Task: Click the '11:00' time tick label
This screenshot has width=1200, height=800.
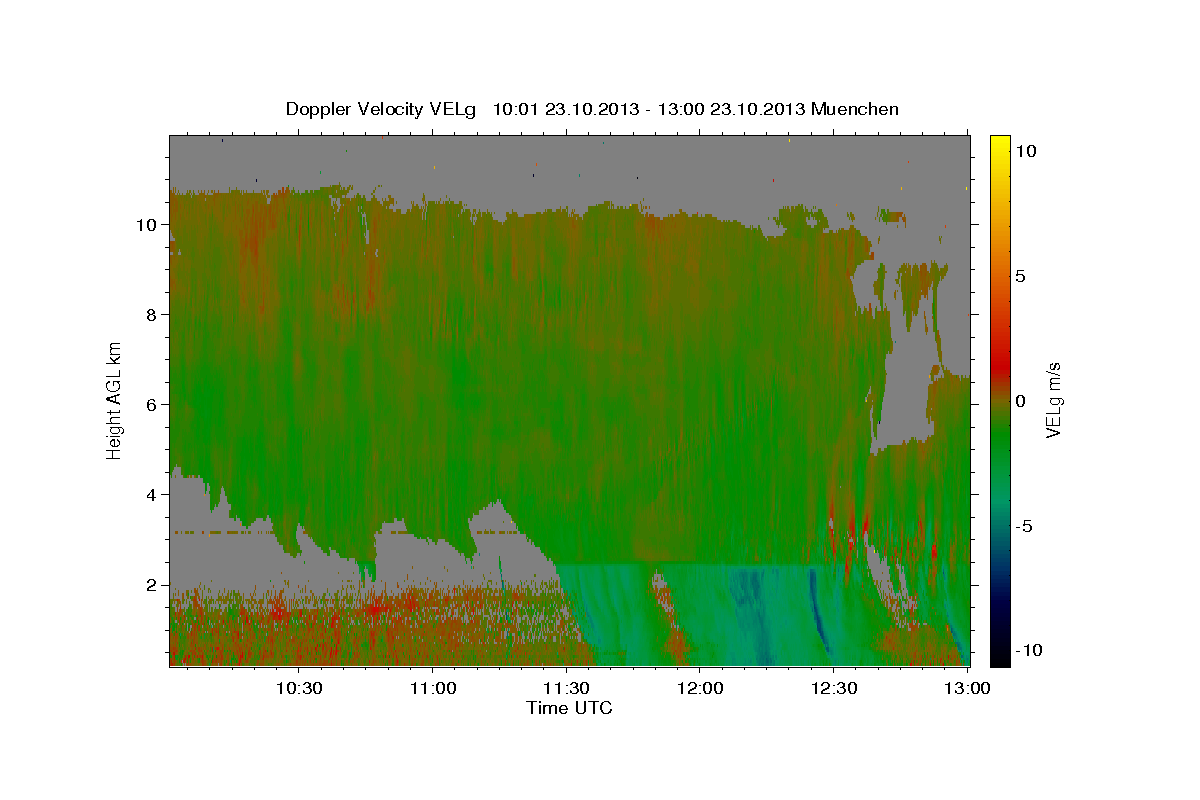Action: point(433,688)
